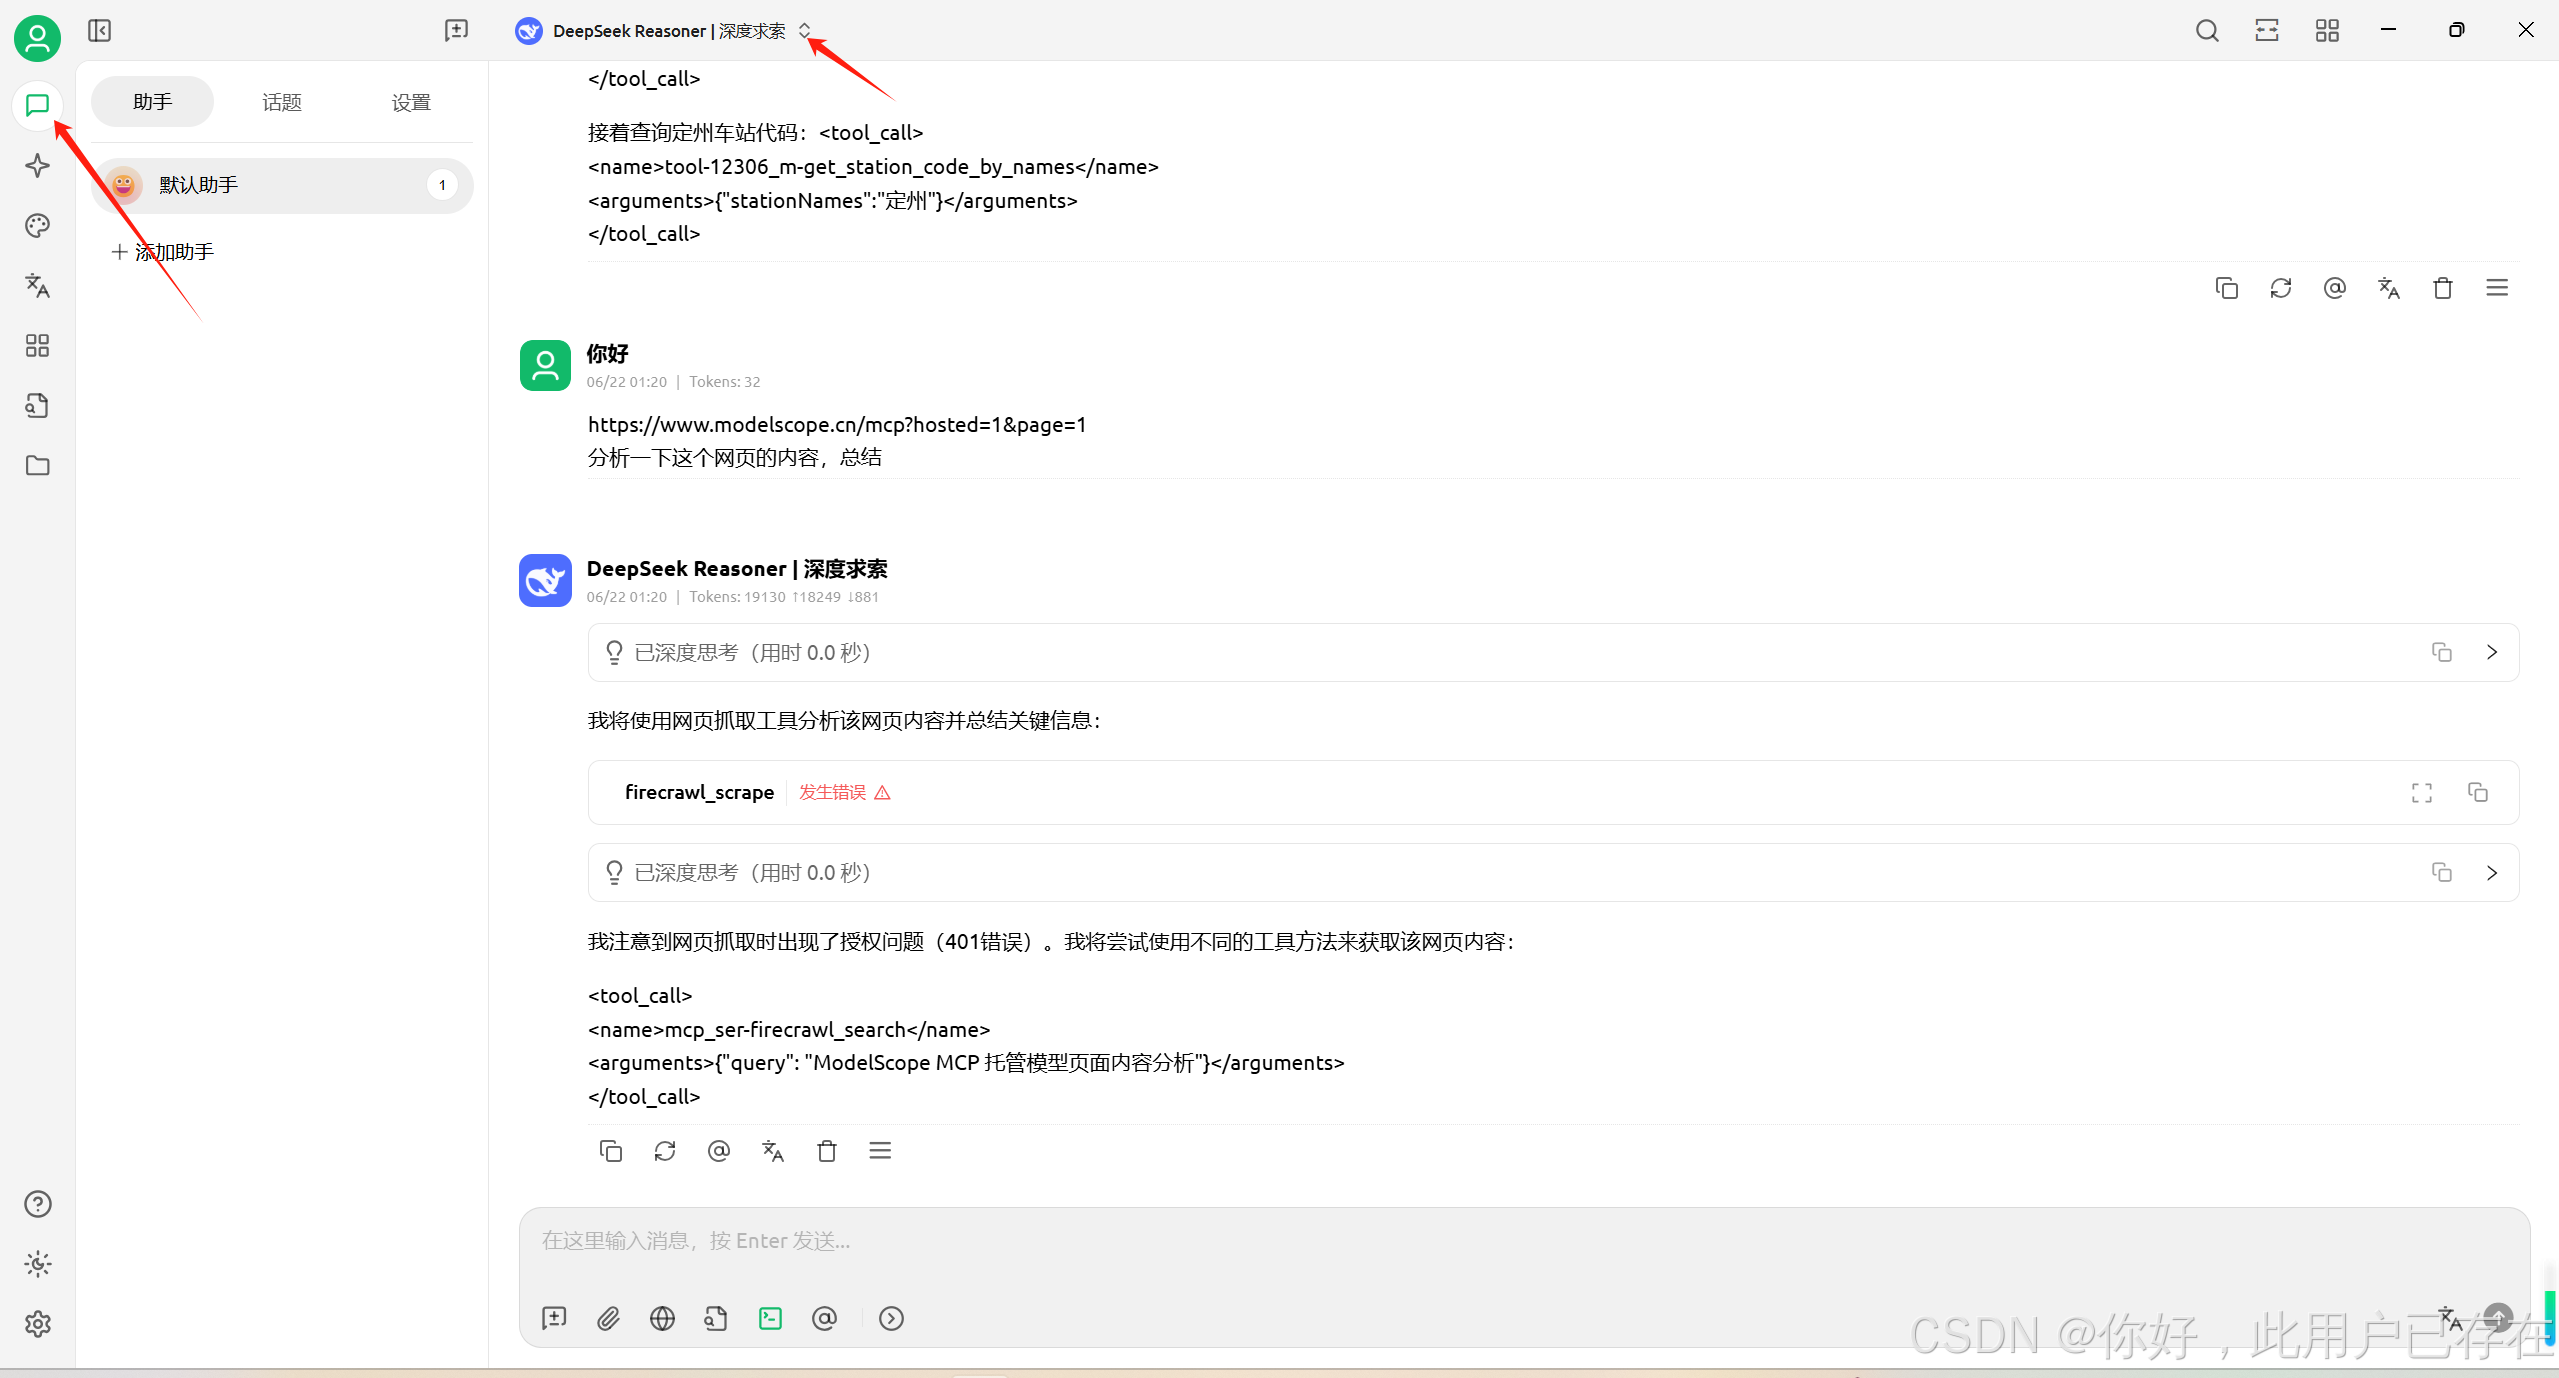
Task: Regenerate the upper assistant message
Action: pos(2280,288)
